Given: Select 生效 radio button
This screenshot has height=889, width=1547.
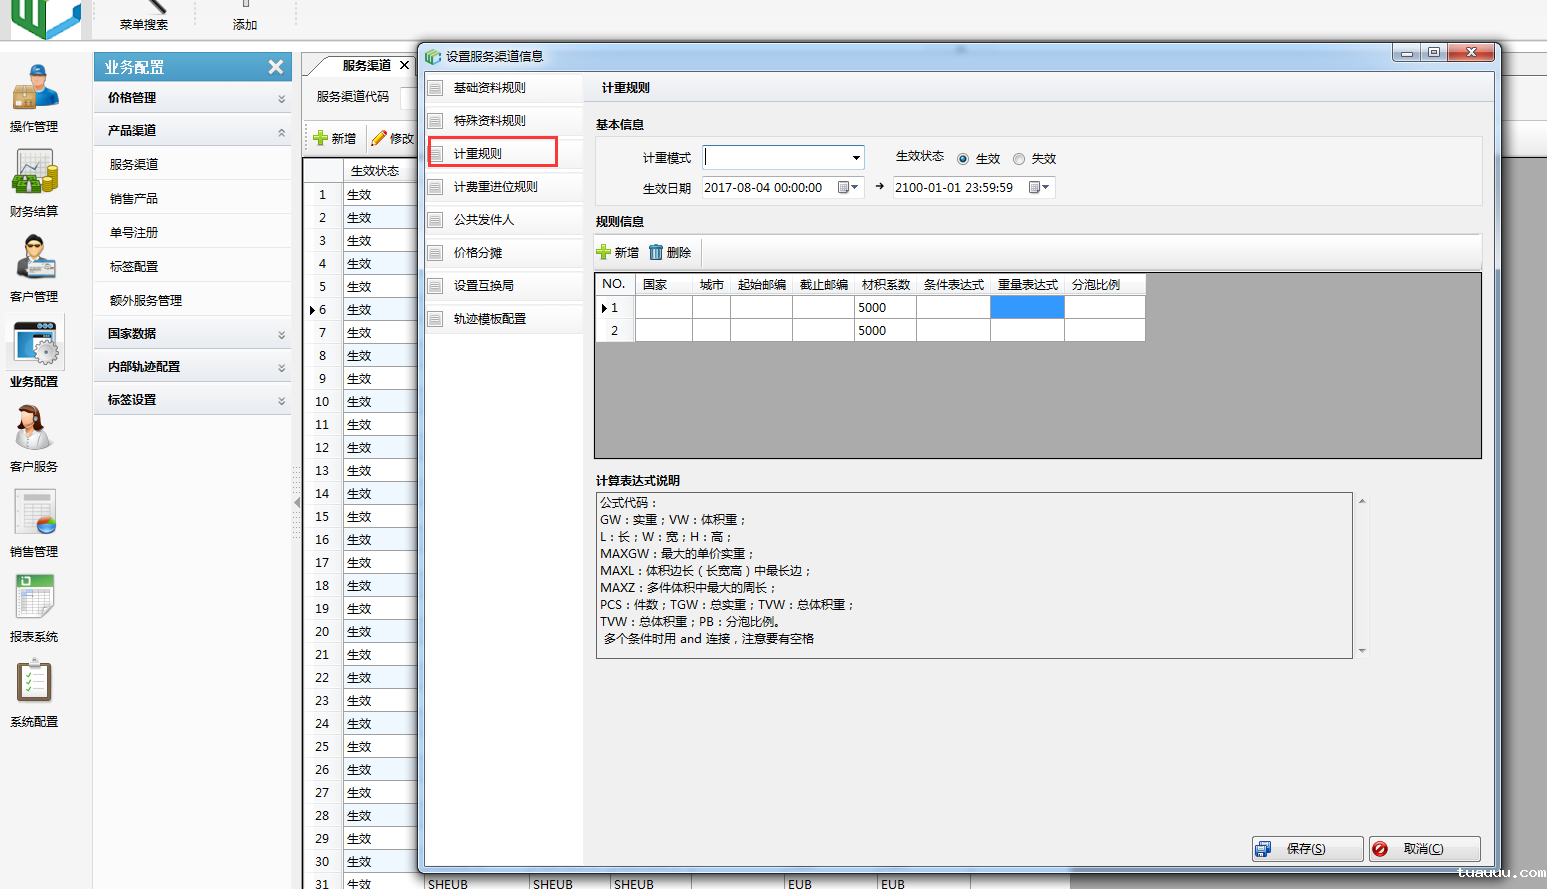Looking at the screenshot, I should [963, 159].
